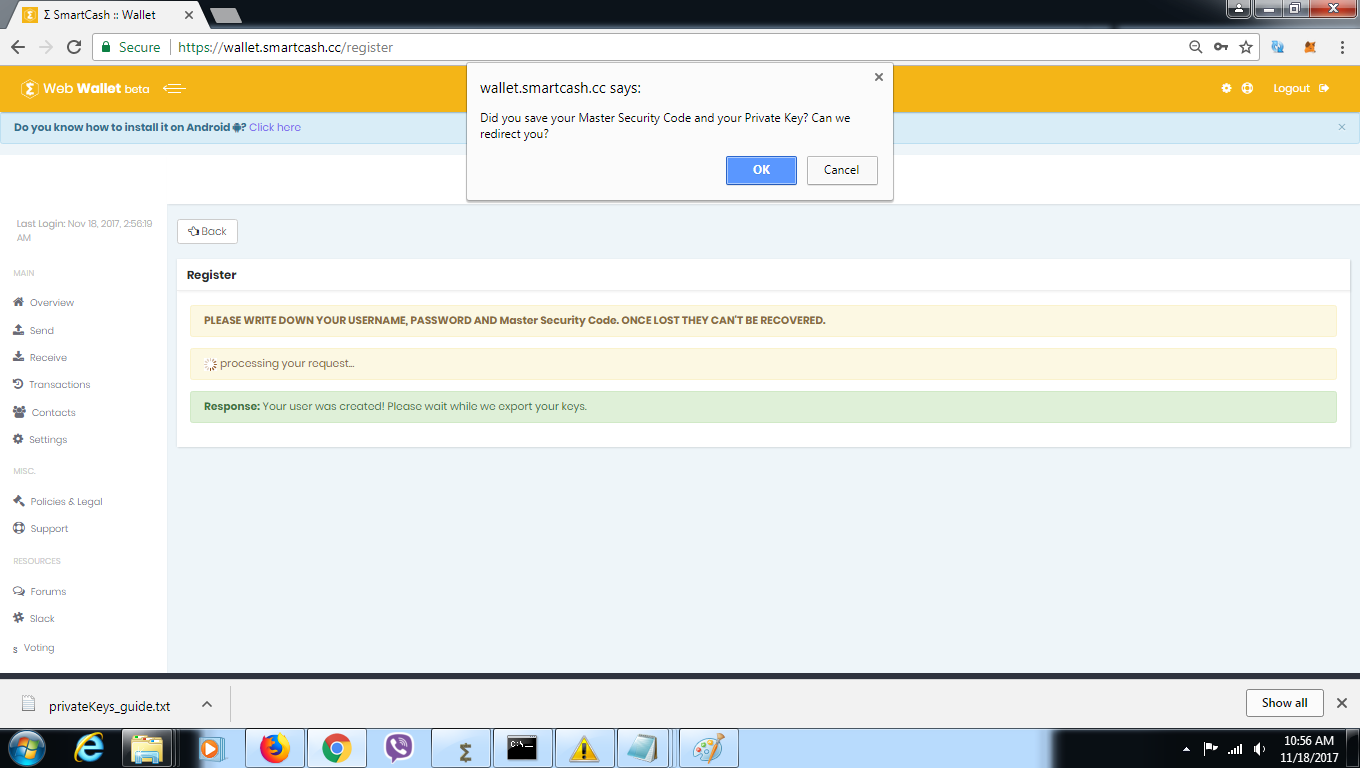Open the Receive sidebar item
Image resolution: width=1360 pixels, height=768 pixels.
tap(48, 357)
